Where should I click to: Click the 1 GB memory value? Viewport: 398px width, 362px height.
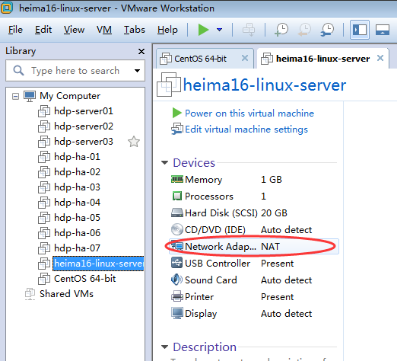pos(271,179)
